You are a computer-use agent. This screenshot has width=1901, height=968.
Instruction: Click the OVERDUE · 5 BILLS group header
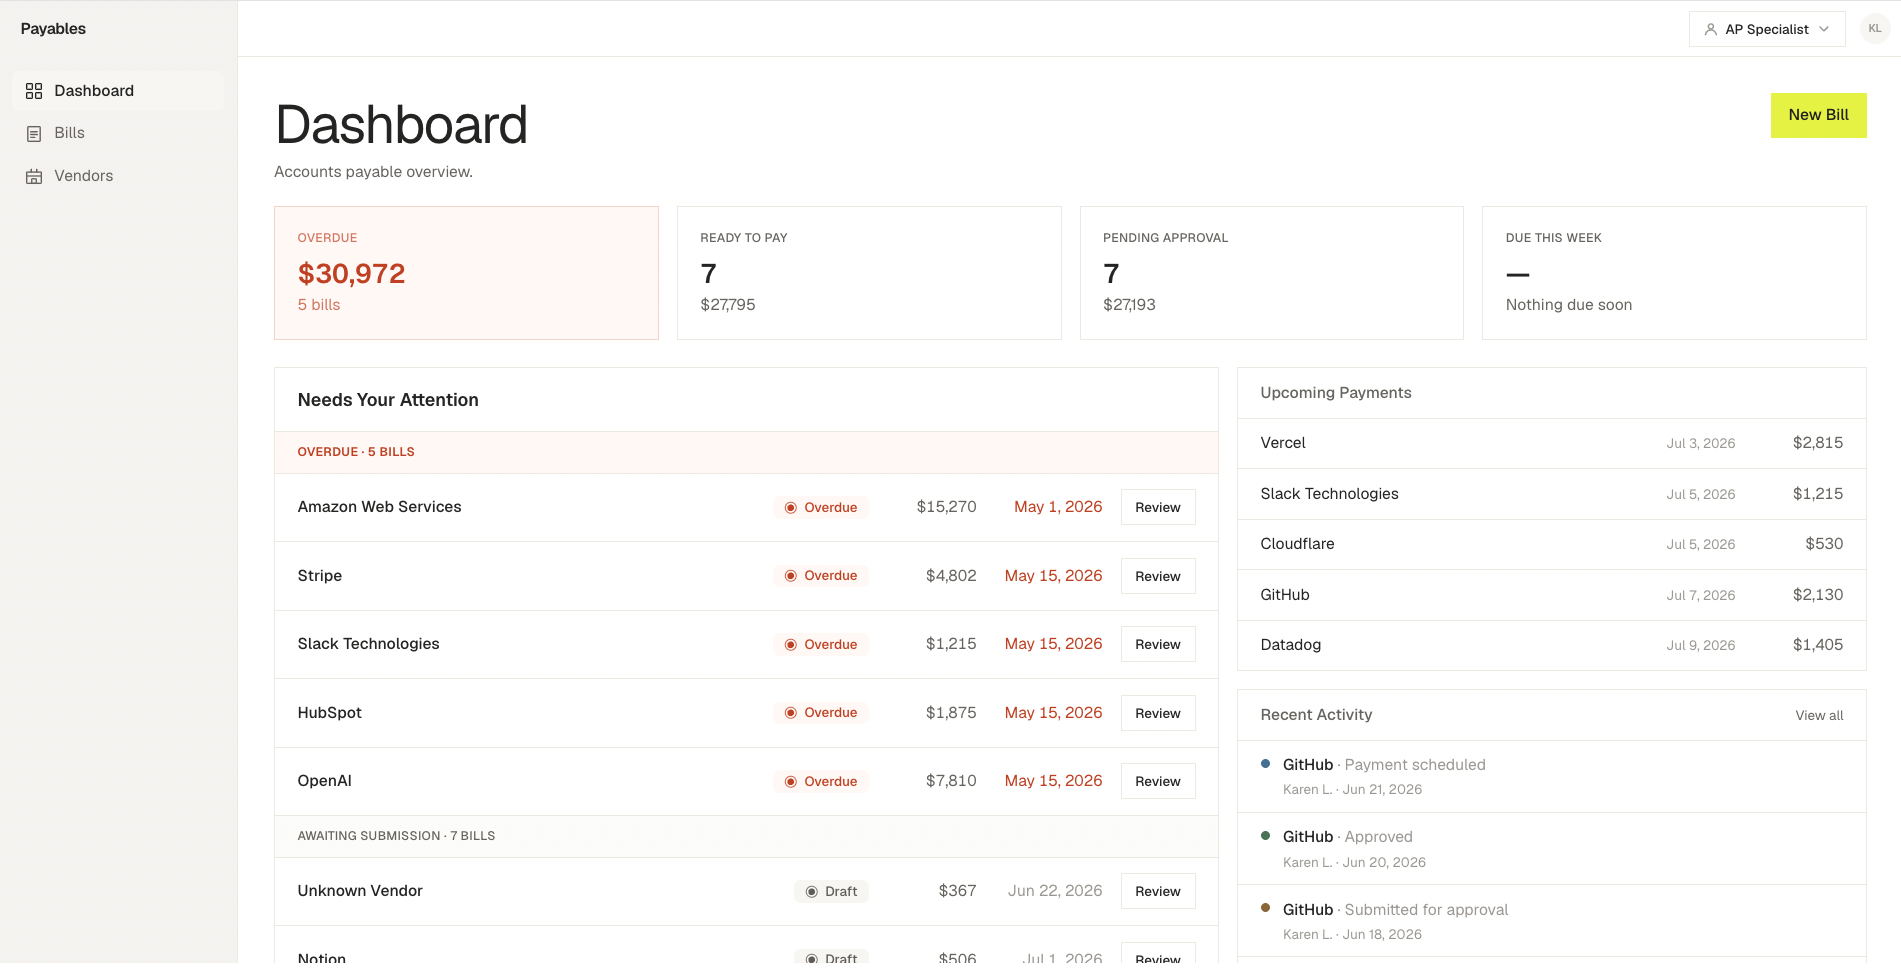(x=746, y=452)
